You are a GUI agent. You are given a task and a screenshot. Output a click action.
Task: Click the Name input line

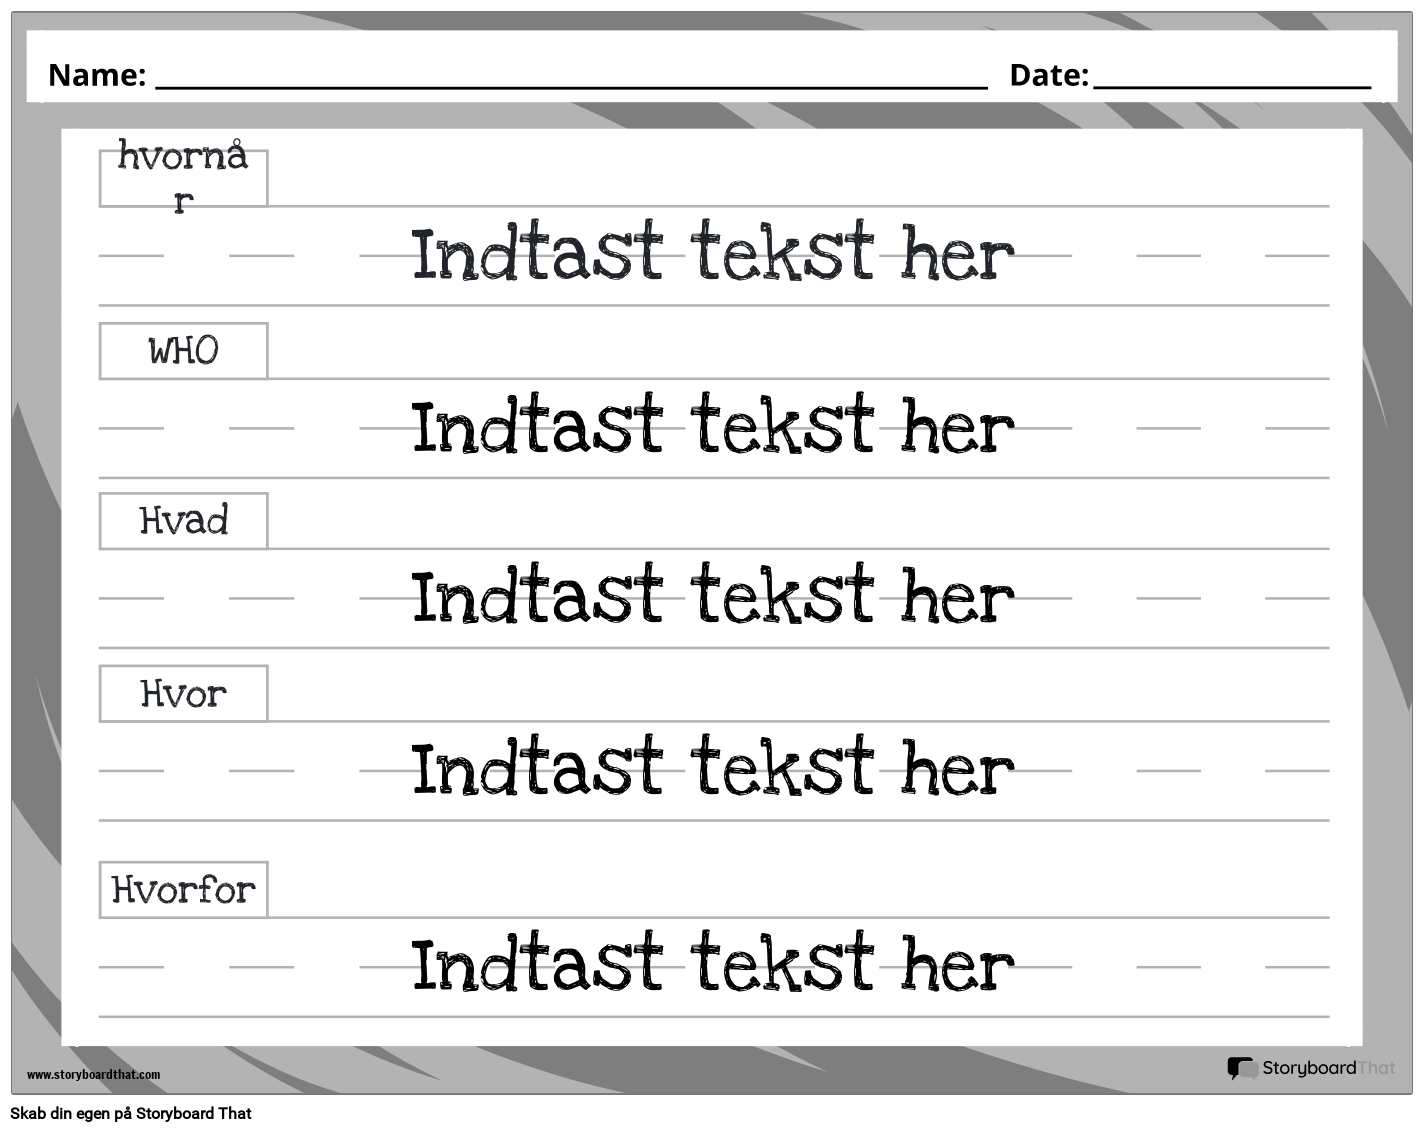[571, 78]
